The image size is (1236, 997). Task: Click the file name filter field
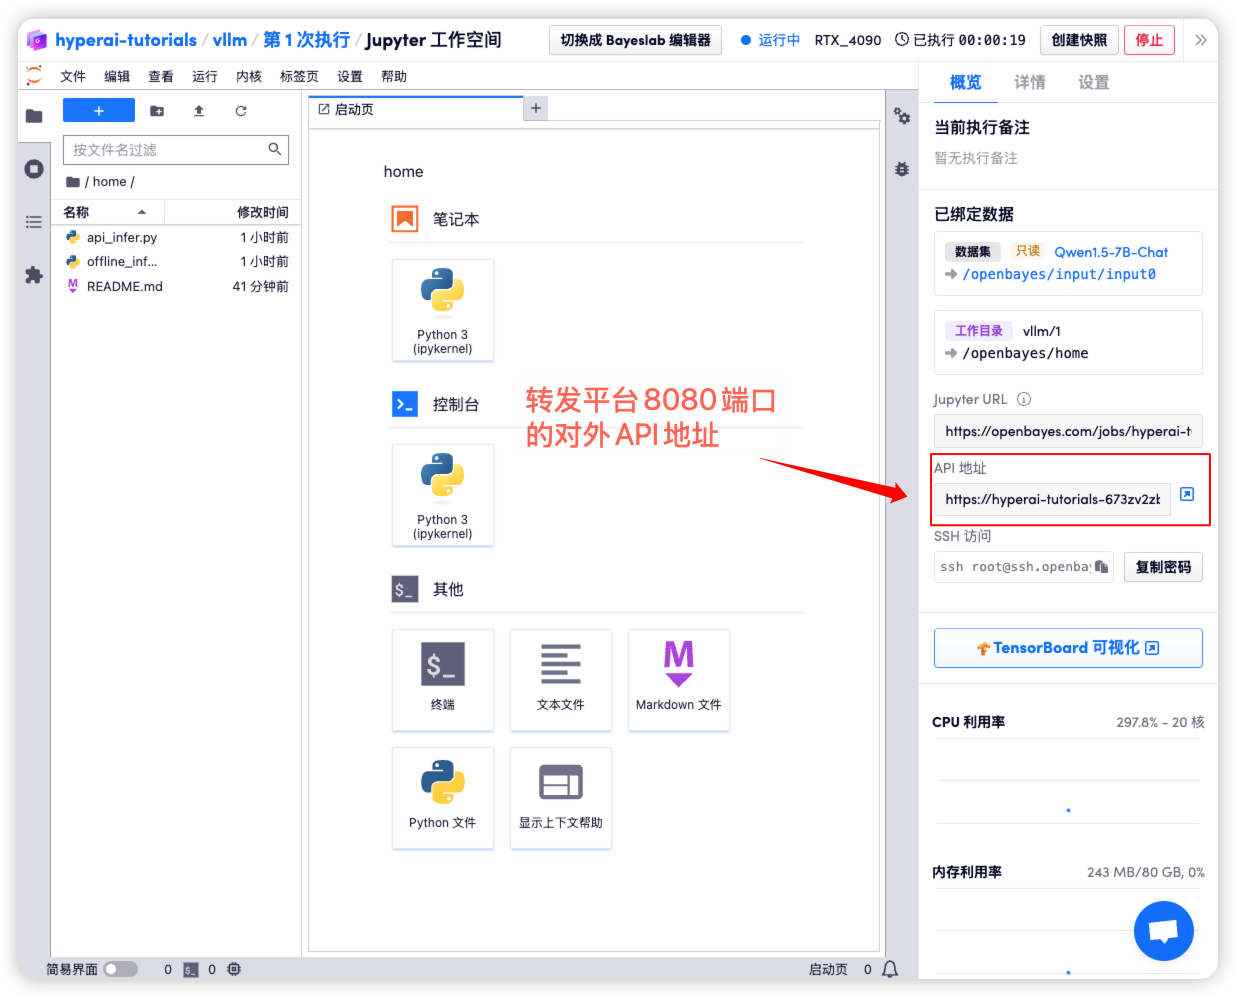pos(165,150)
